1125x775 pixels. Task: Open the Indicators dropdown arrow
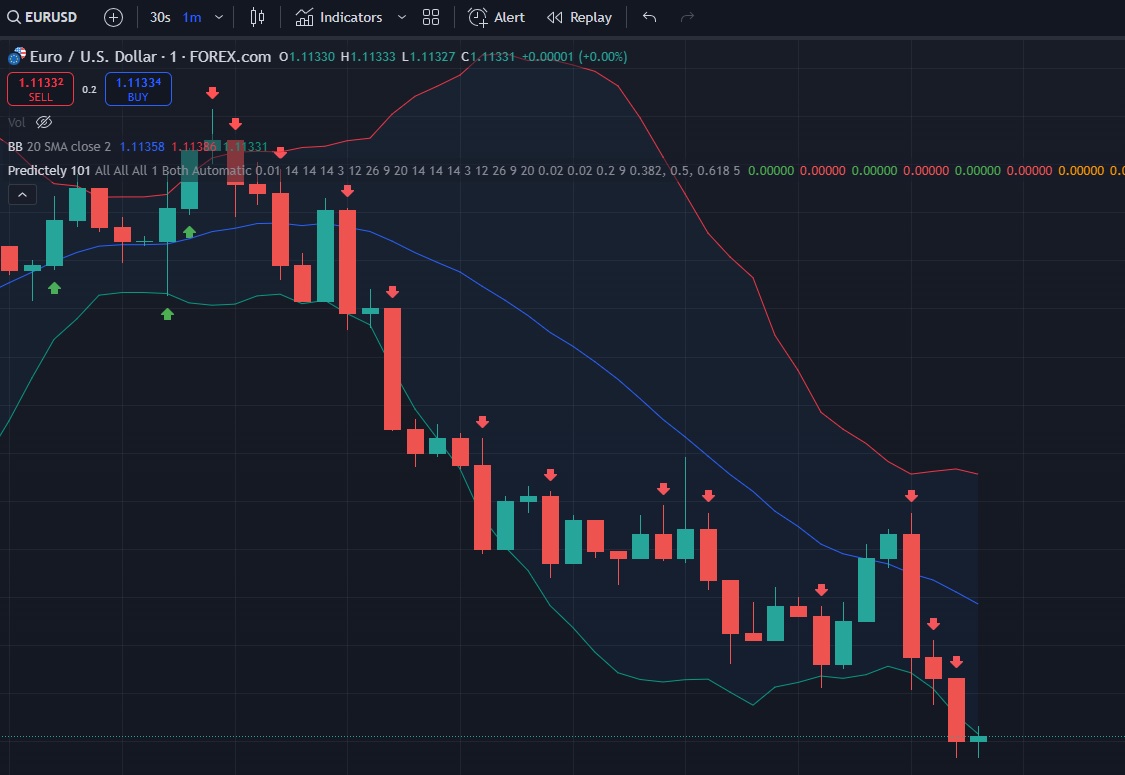401,17
